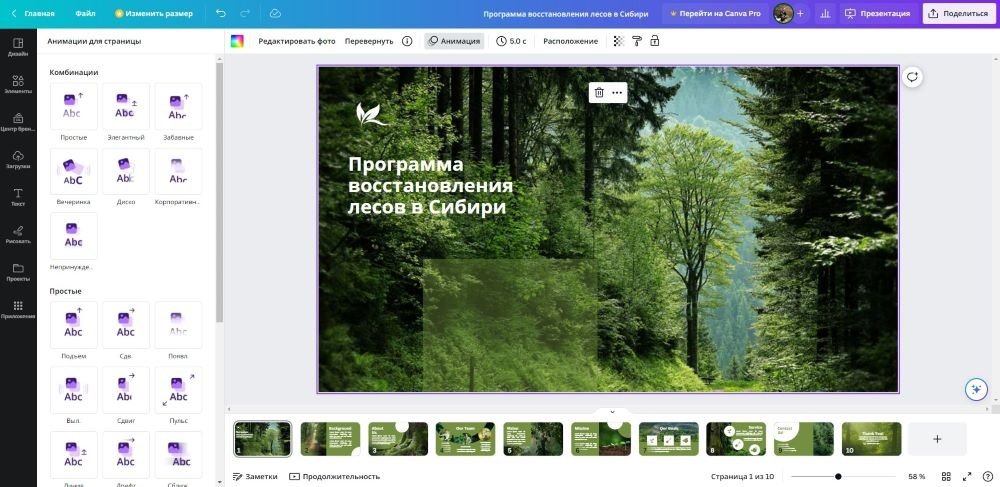
Task: Delete the selected element with trash icon
Action: coord(599,92)
